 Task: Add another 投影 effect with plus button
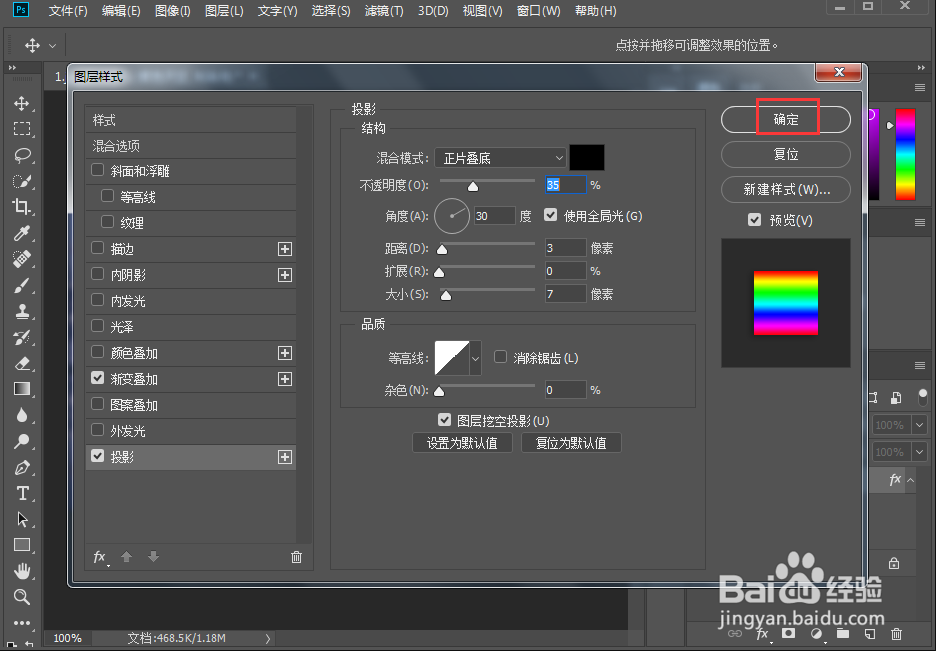click(x=285, y=457)
